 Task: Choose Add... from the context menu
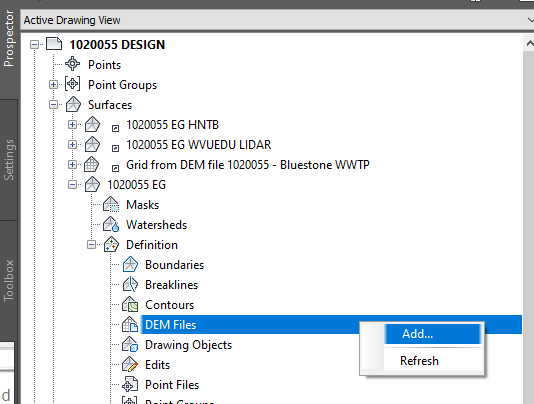tap(433, 334)
